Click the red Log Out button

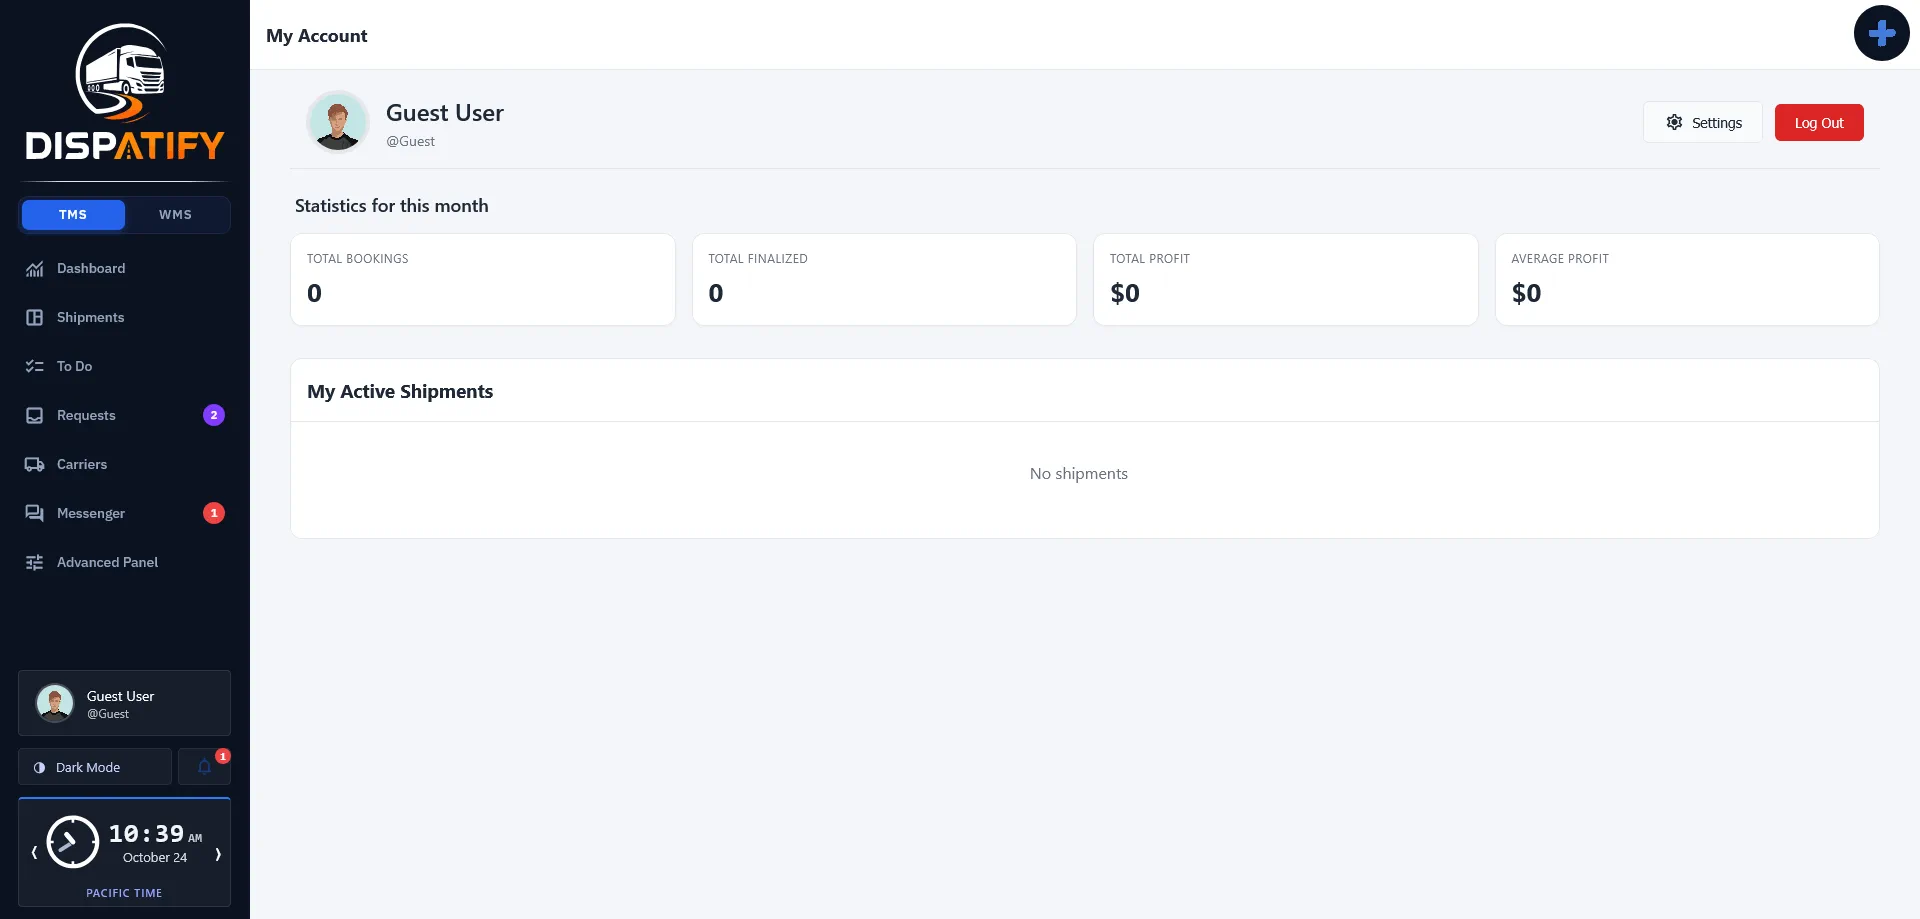(x=1819, y=123)
